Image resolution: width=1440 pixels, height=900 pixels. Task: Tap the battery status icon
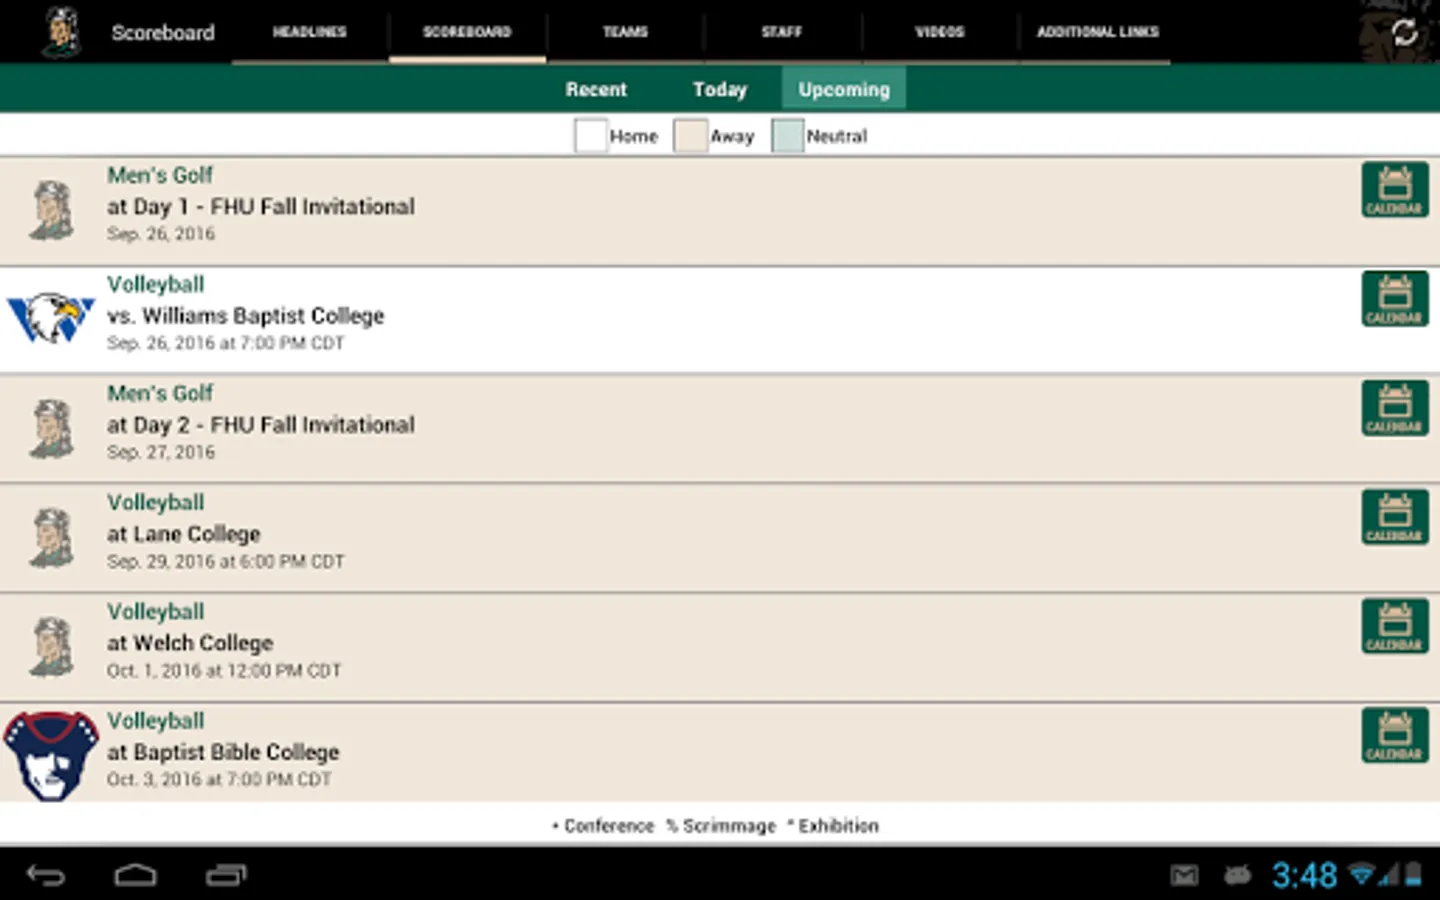(1413, 875)
